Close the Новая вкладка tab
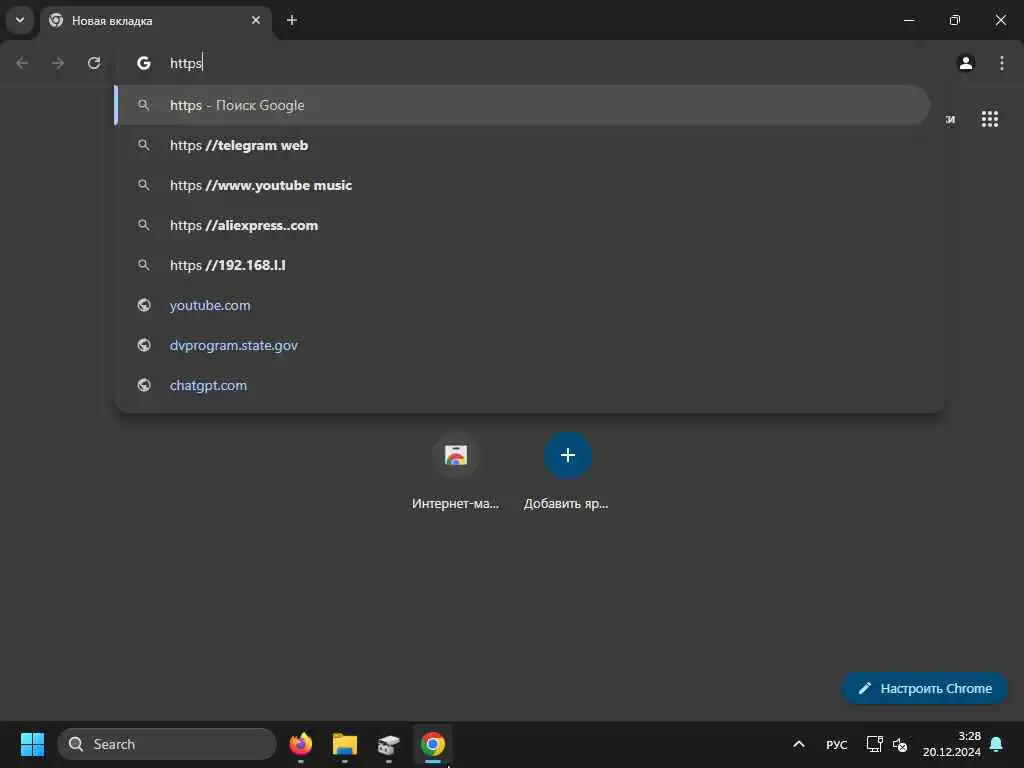1024x768 pixels. 256,20
